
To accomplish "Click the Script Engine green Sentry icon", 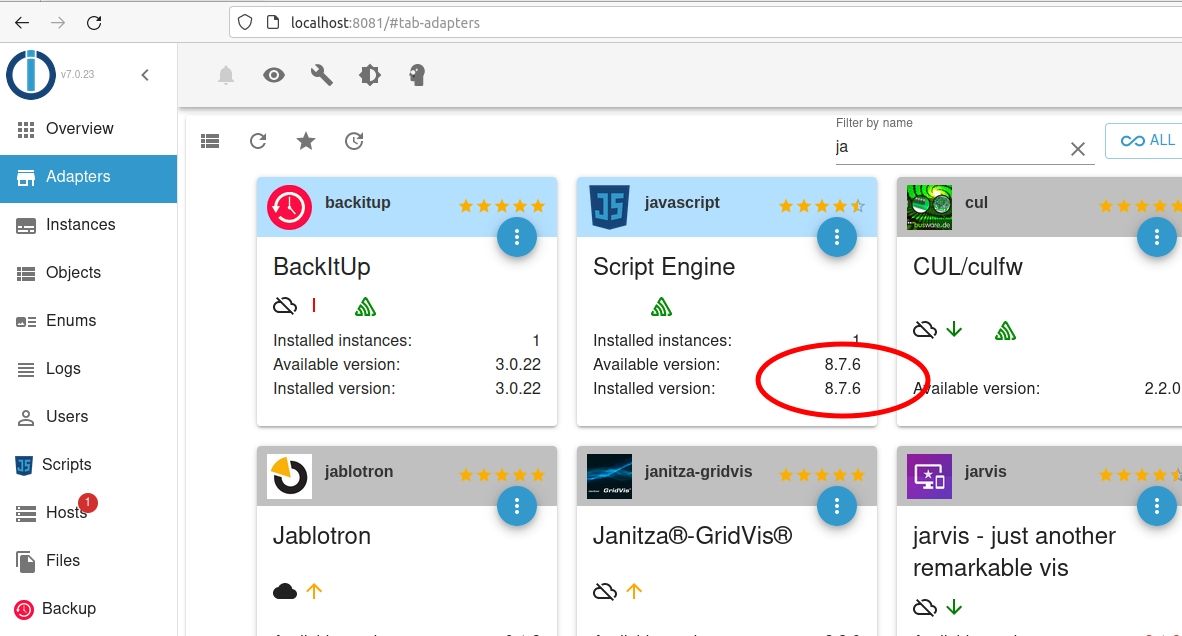I will (x=661, y=306).
